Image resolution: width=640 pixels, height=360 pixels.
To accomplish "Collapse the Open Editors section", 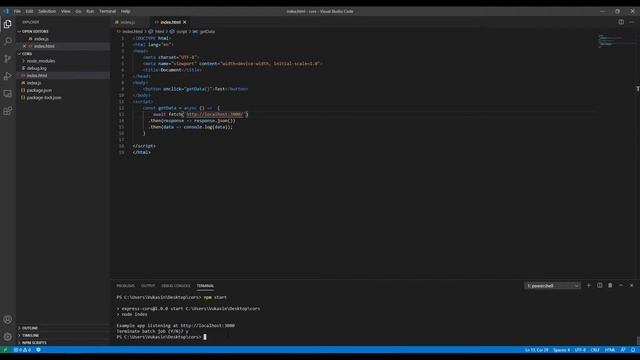I will pyautogui.click(x=35, y=31).
